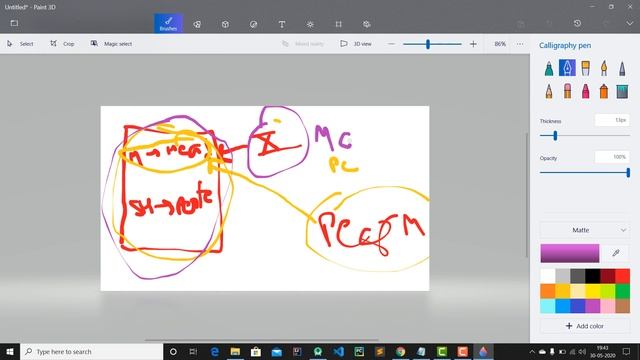Click the horizontal canvas scrollbar

coord(262,340)
